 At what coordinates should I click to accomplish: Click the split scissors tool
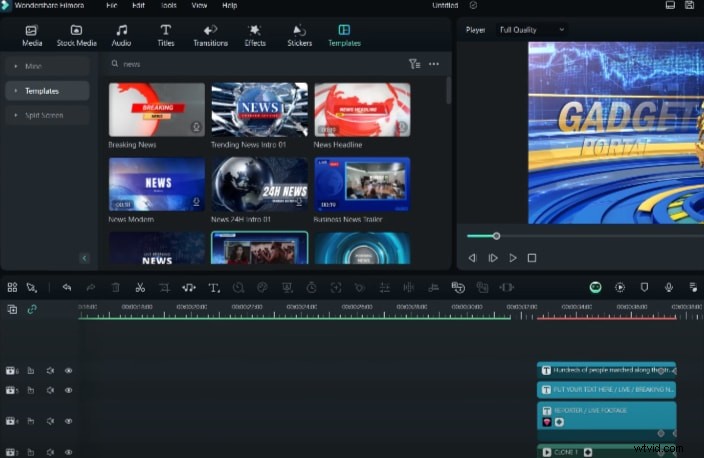[x=140, y=287]
